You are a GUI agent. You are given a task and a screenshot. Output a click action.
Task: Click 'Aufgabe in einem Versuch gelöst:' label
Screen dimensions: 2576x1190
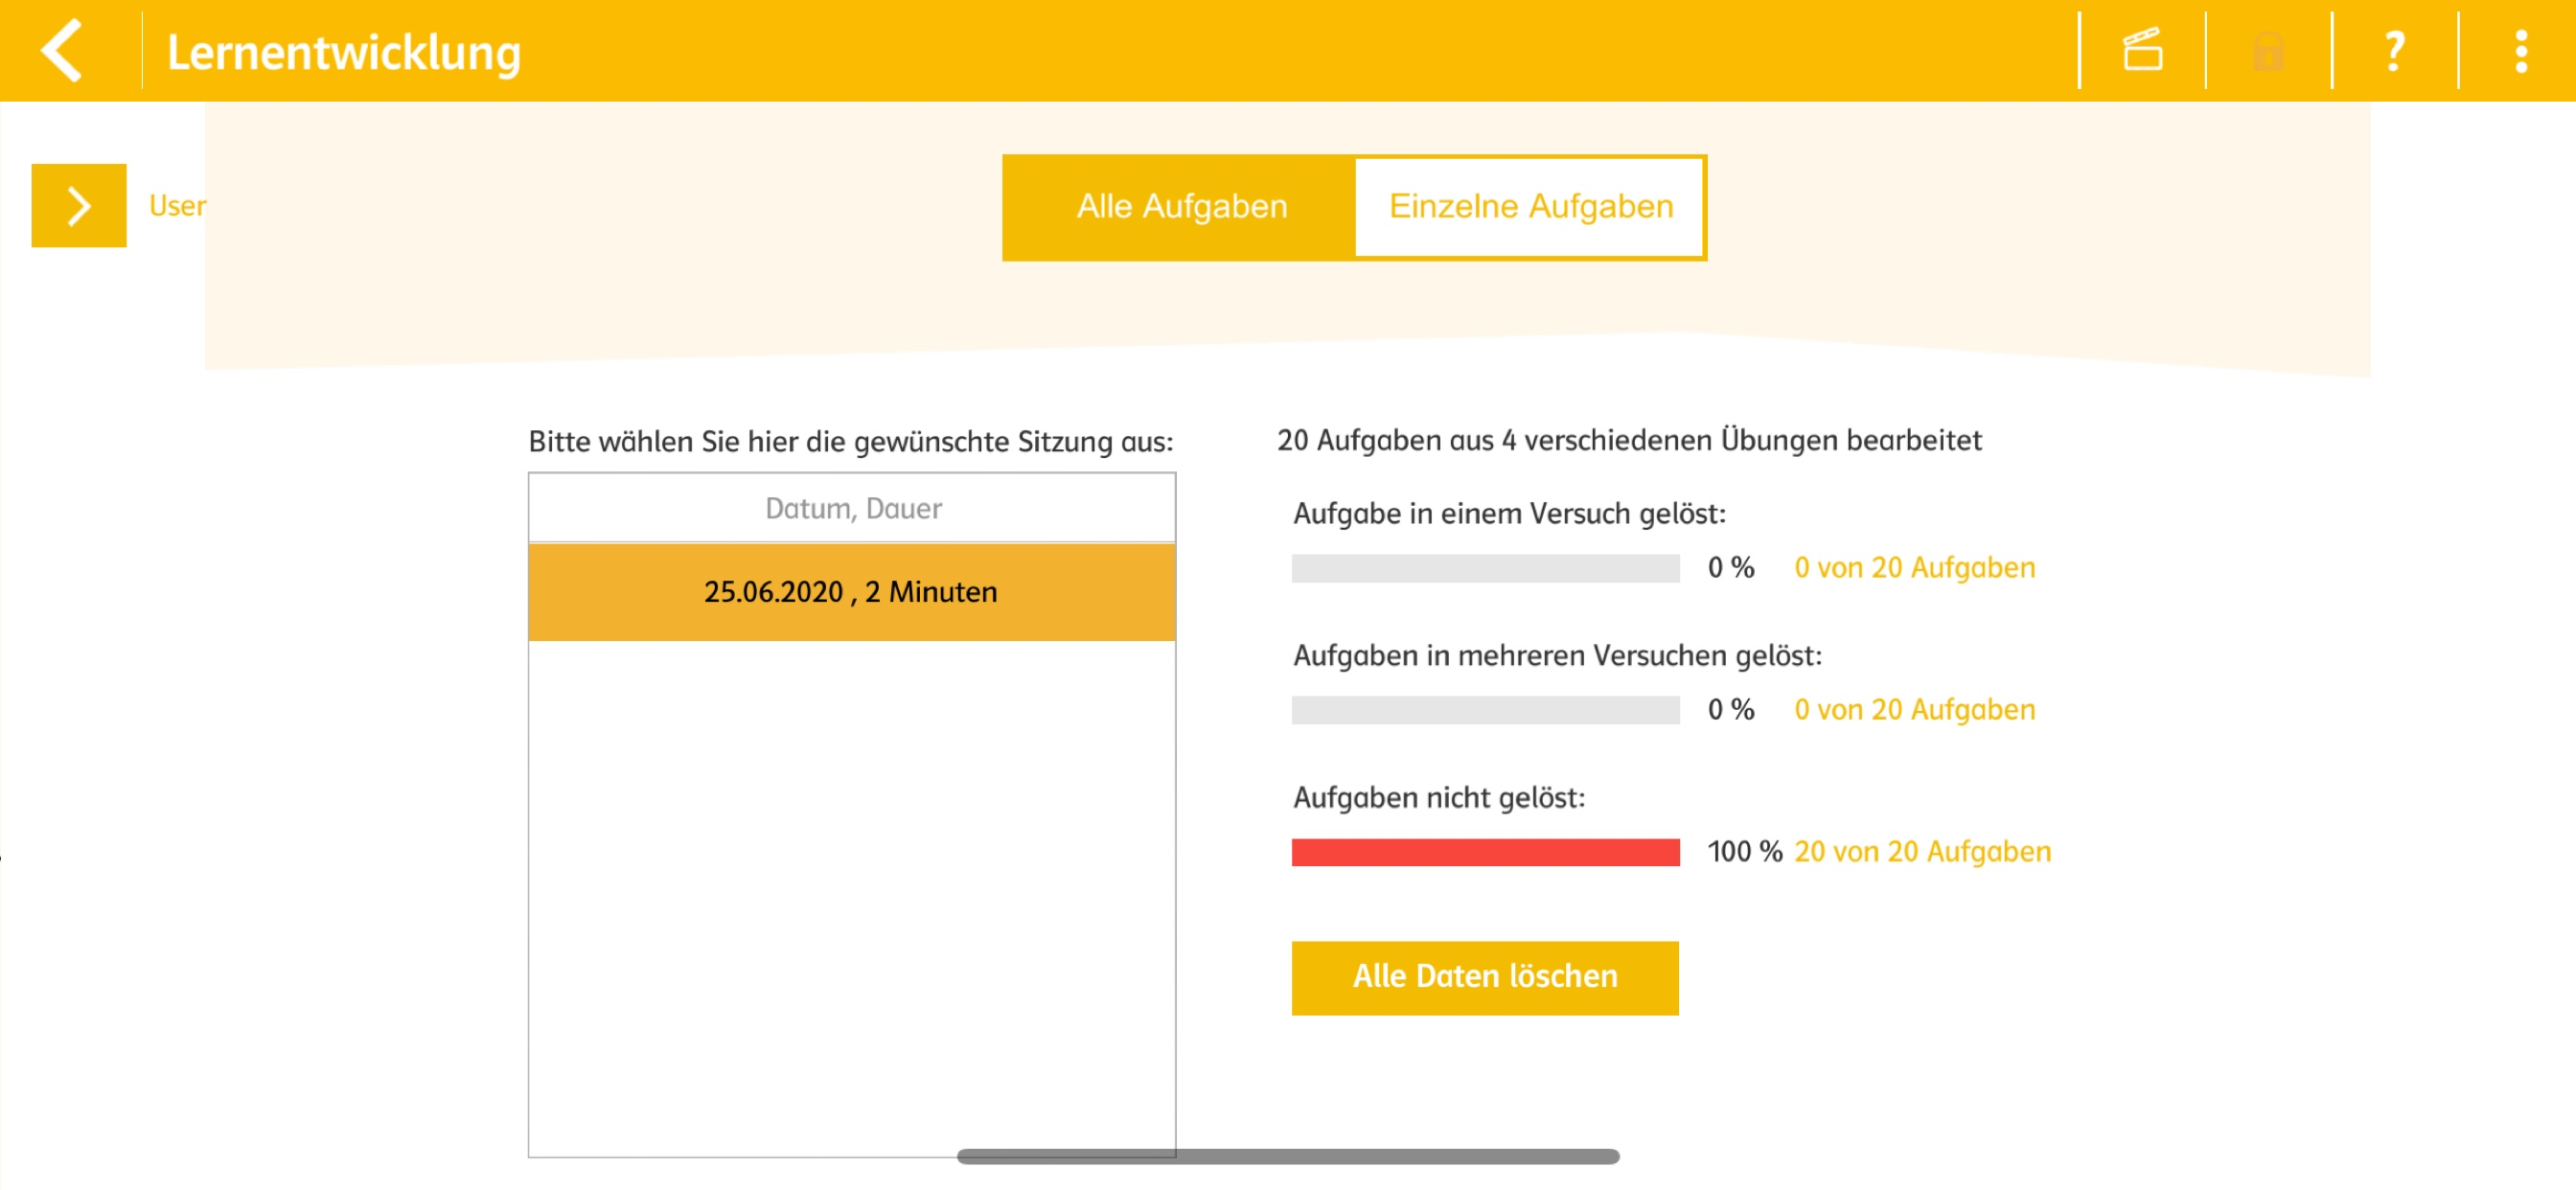click(x=1509, y=514)
